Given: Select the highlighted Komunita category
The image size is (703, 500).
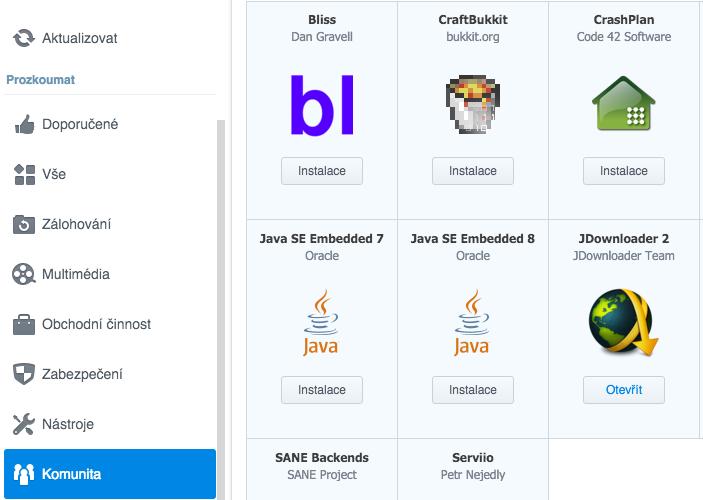Looking at the screenshot, I should coord(110,474).
